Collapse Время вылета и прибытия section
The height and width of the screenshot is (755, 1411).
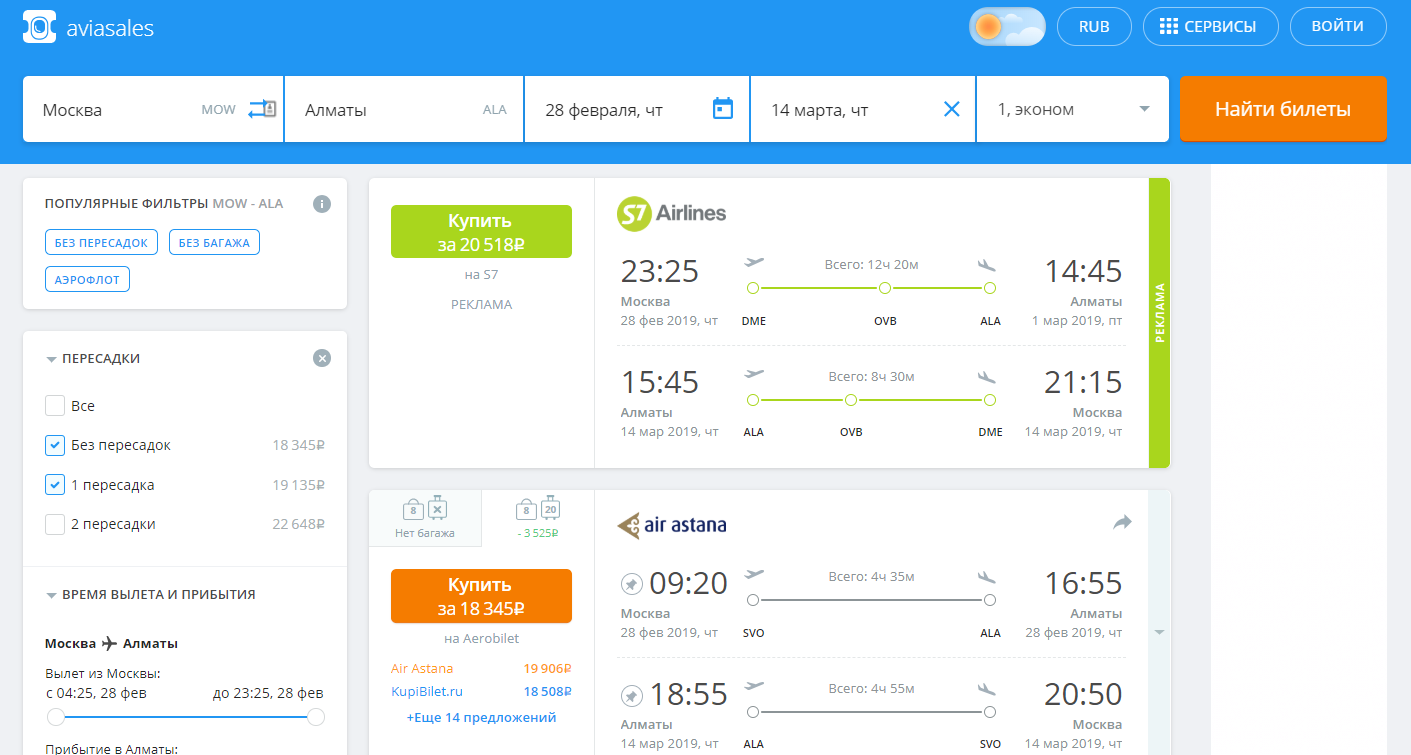51,595
